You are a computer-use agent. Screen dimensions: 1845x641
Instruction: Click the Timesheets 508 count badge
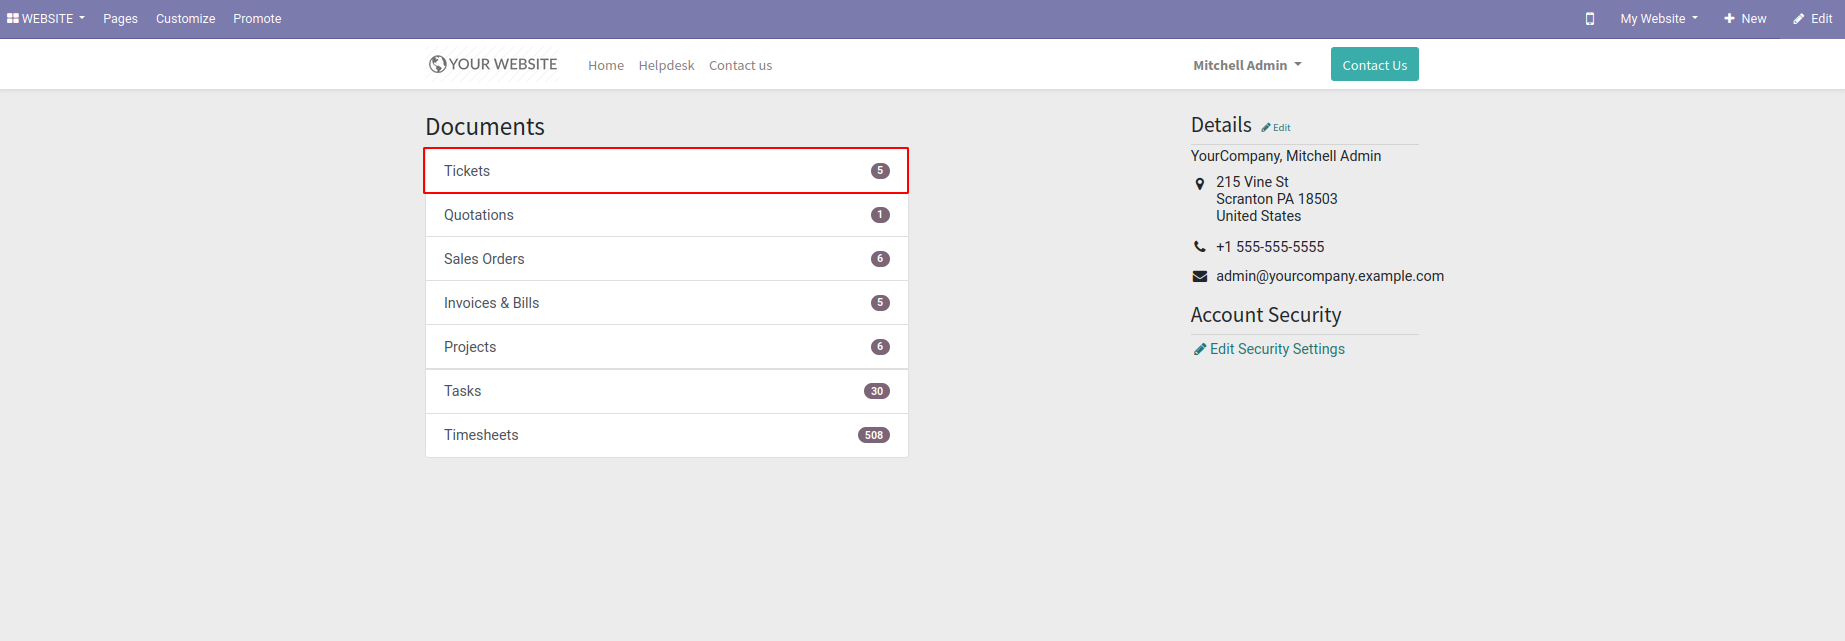click(x=873, y=435)
